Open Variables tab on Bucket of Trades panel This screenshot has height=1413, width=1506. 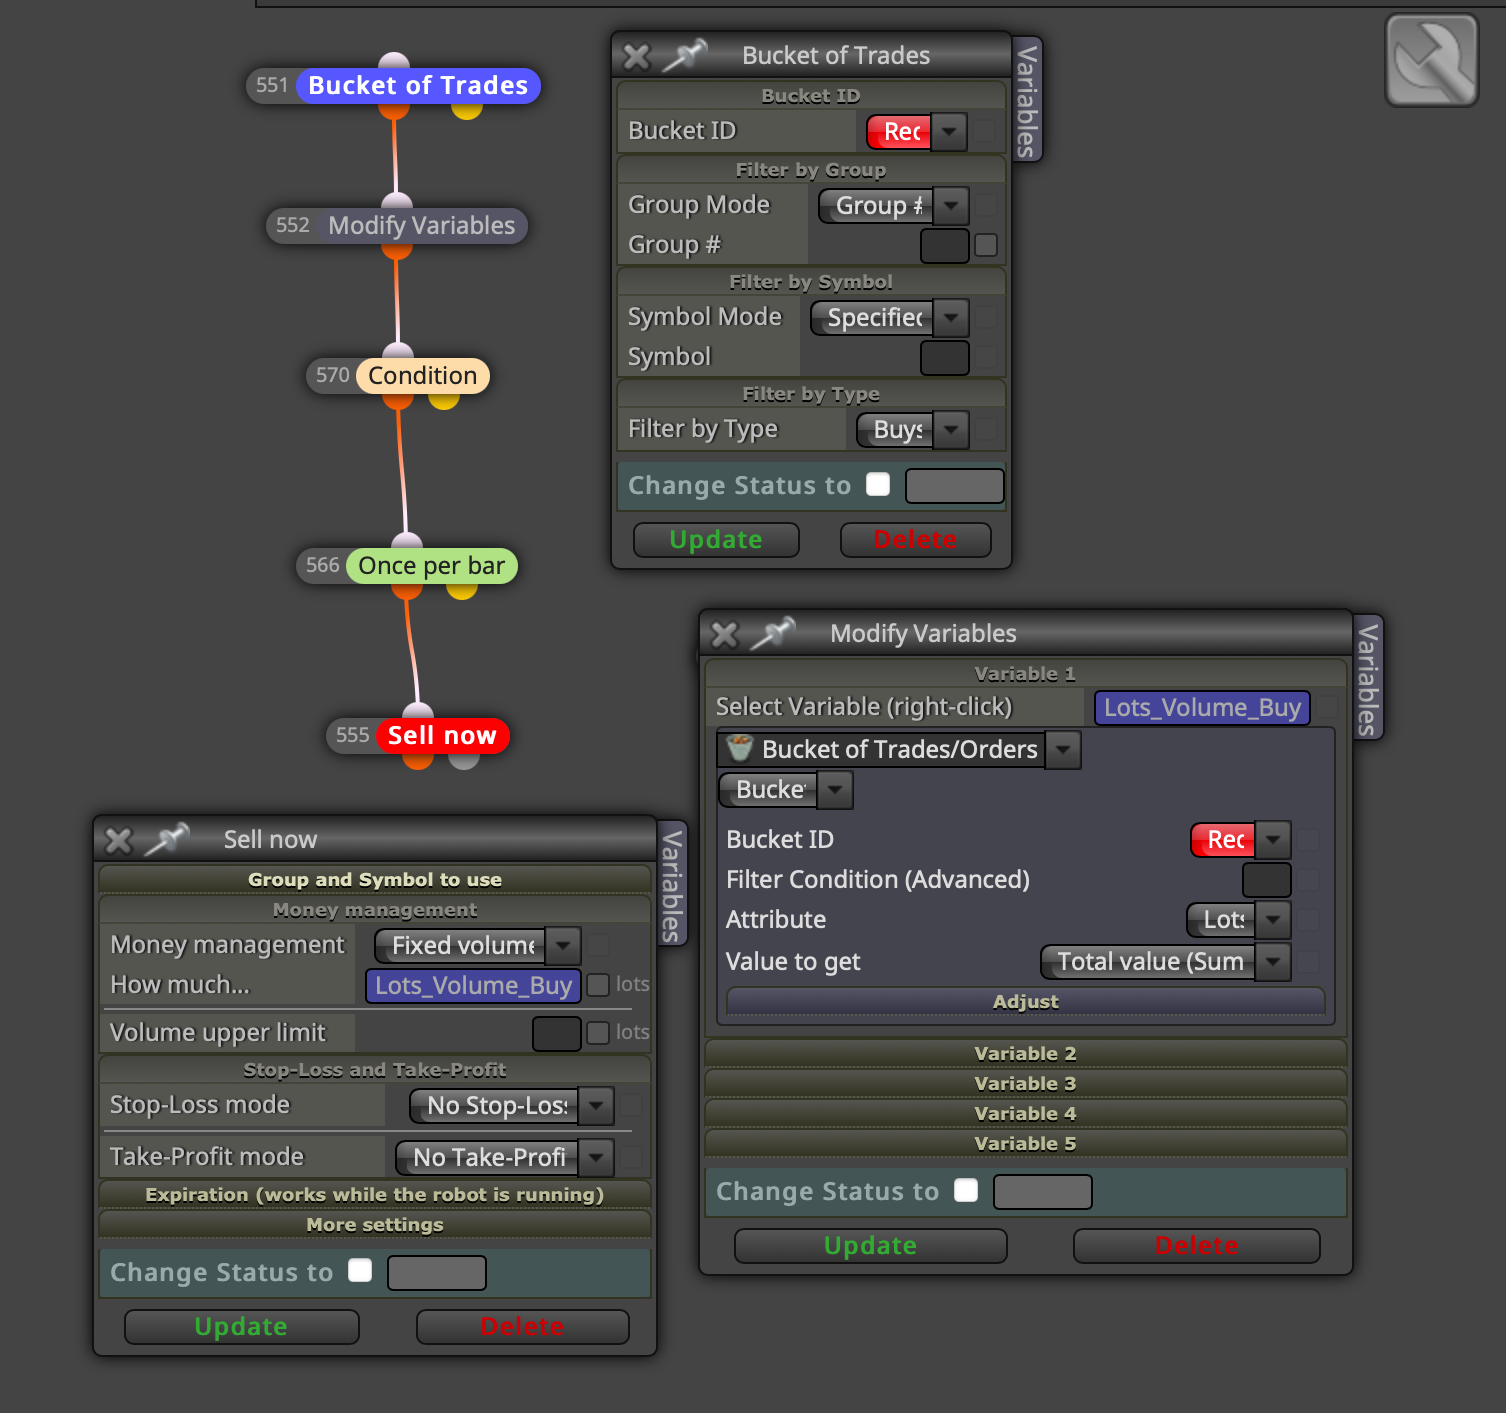[1027, 99]
